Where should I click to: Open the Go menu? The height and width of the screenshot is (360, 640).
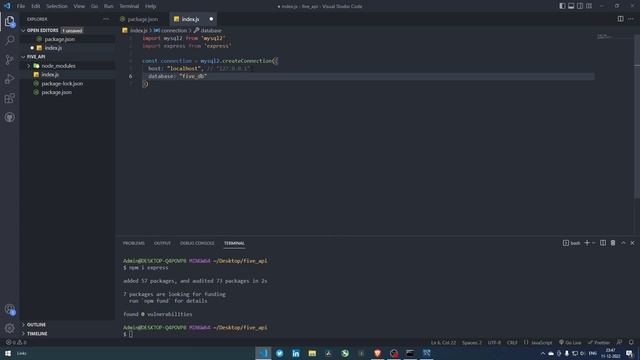(94, 6)
